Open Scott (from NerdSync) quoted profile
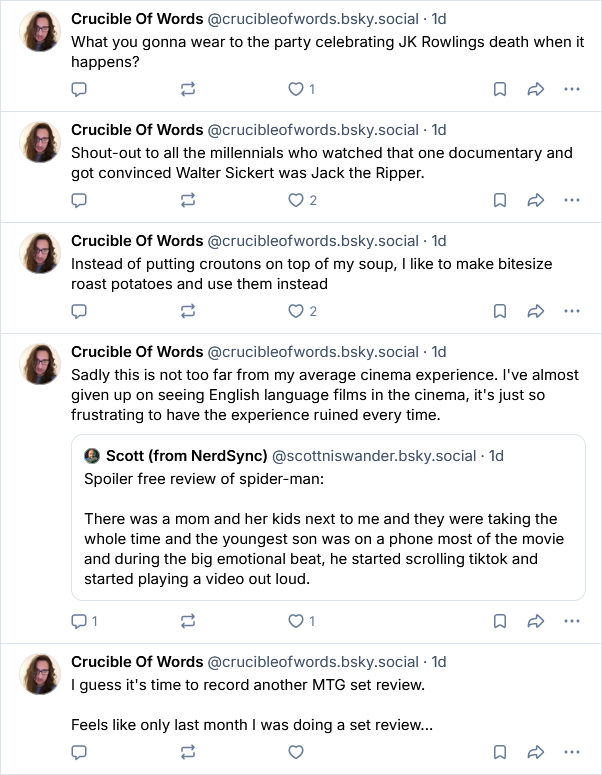This screenshot has width=602, height=775. tap(186, 456)
